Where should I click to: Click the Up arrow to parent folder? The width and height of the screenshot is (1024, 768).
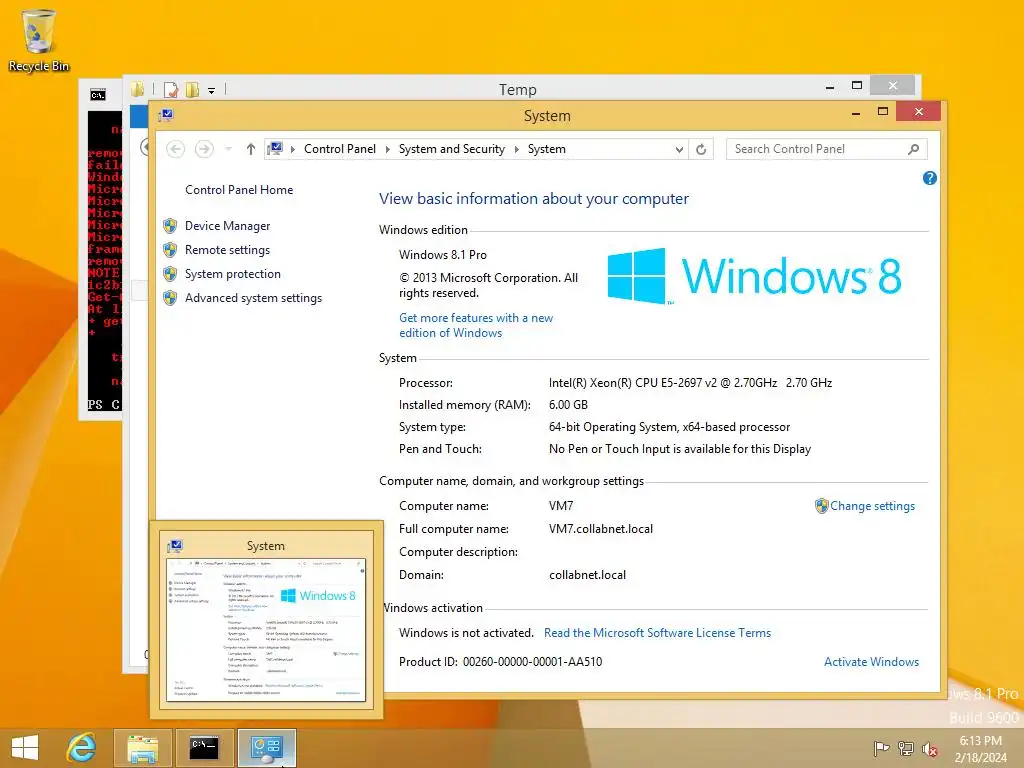251,149
